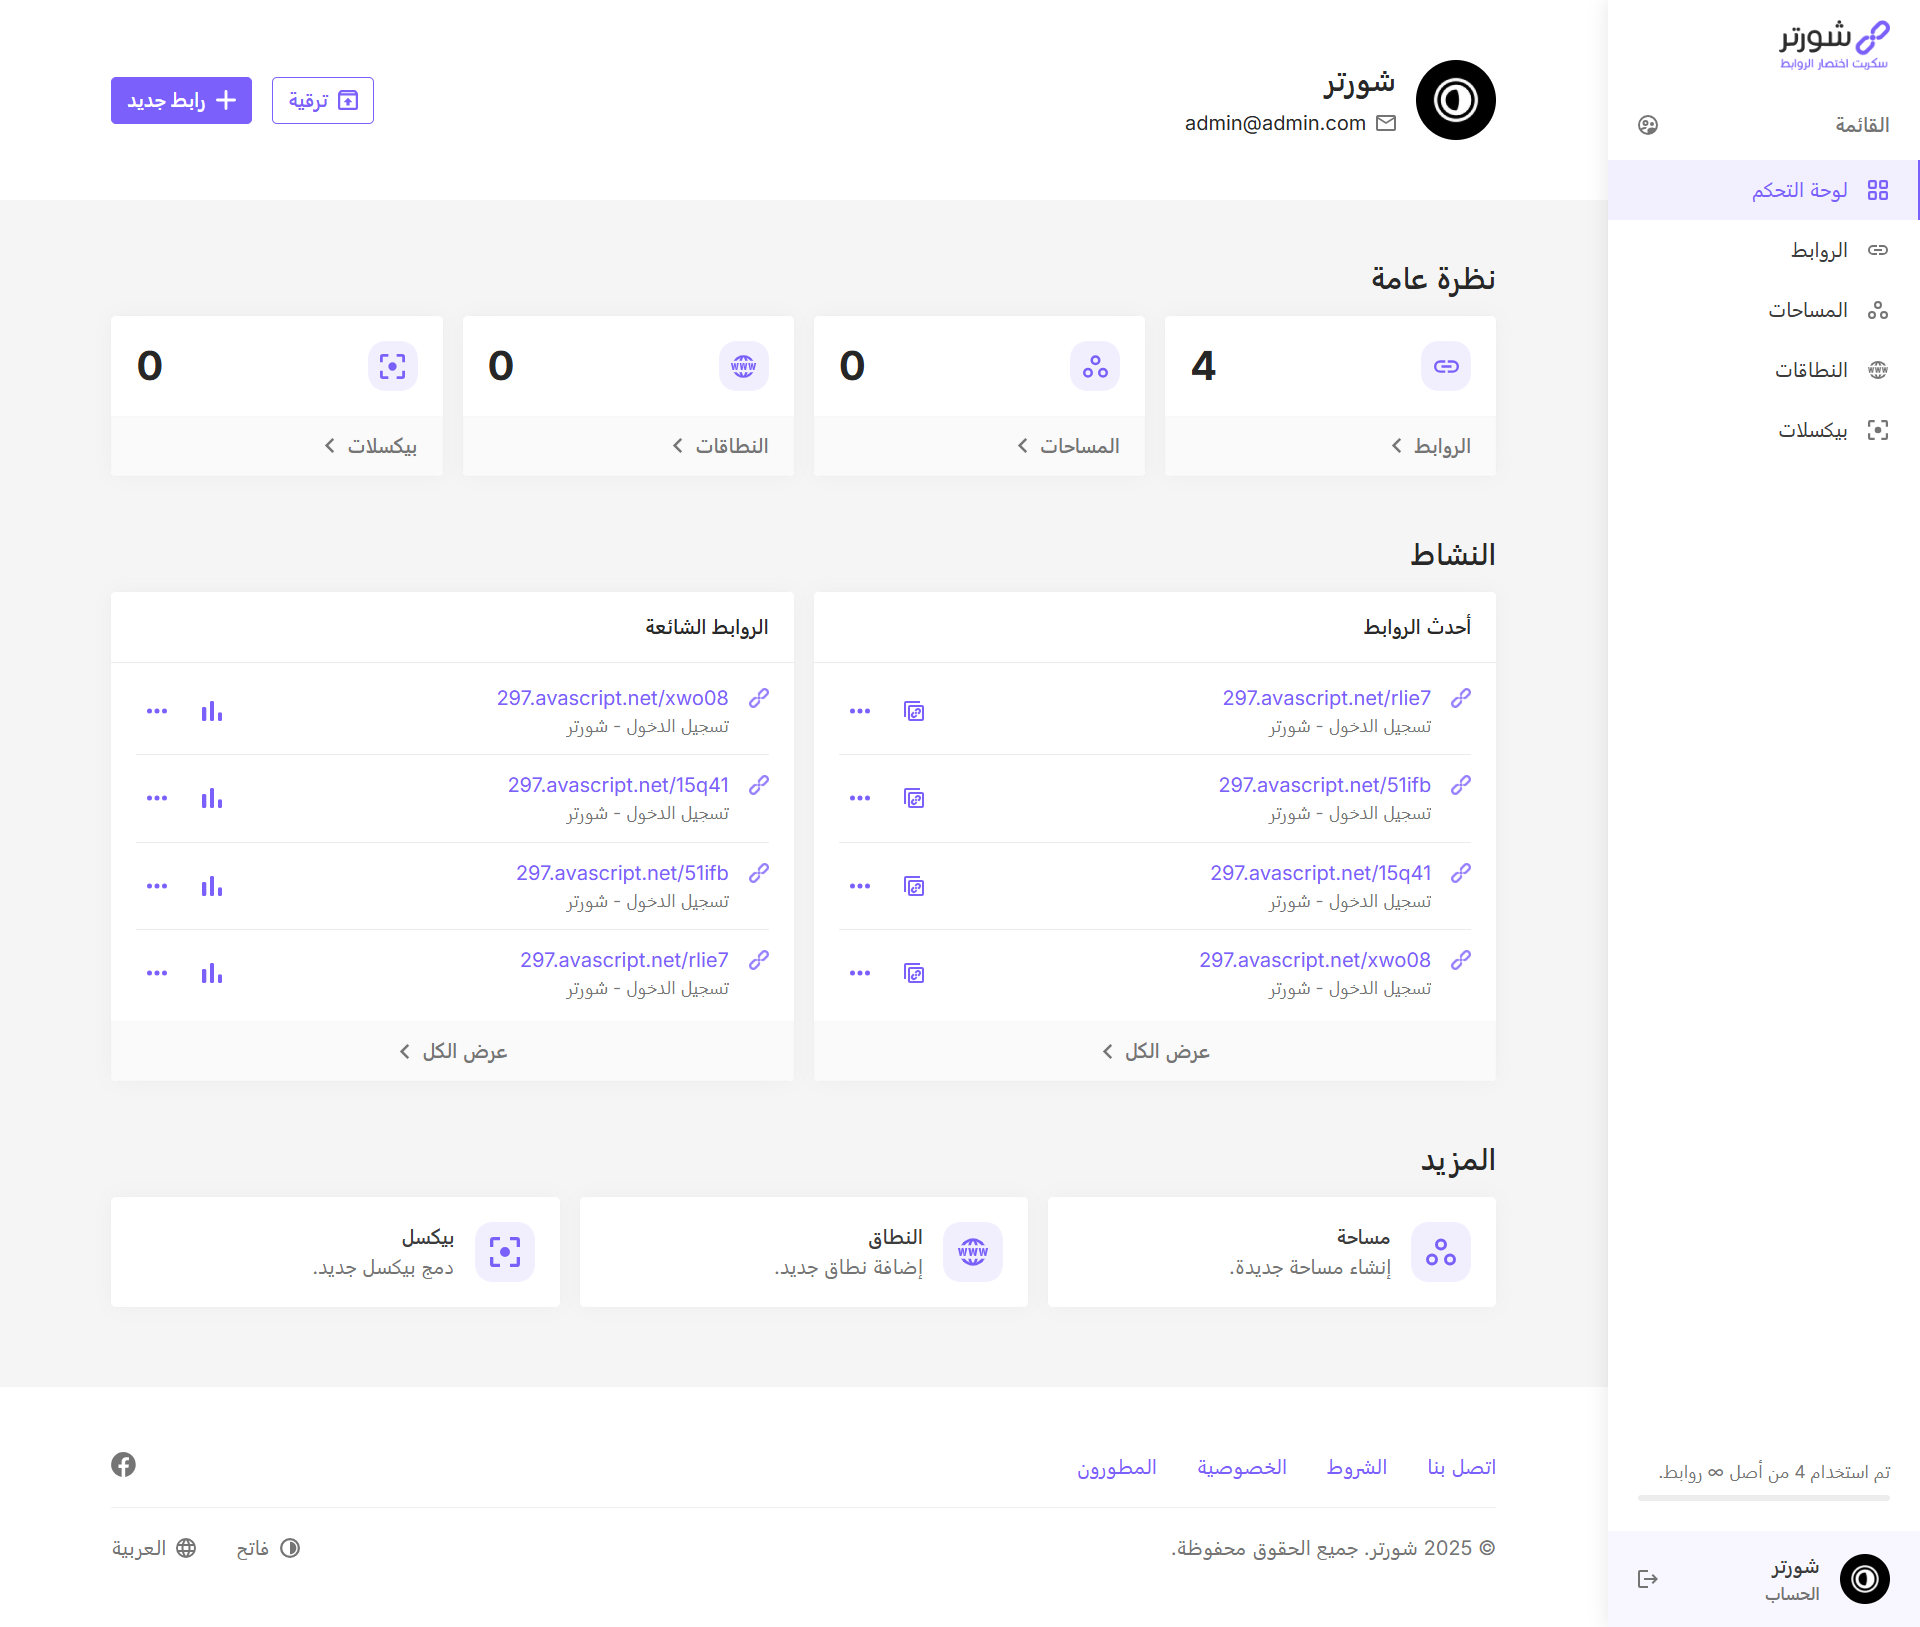Open النطاقات in the sidebar menu
Screen dimensions: 1920x1627
pyautogui.click(x=1763, y=370)
